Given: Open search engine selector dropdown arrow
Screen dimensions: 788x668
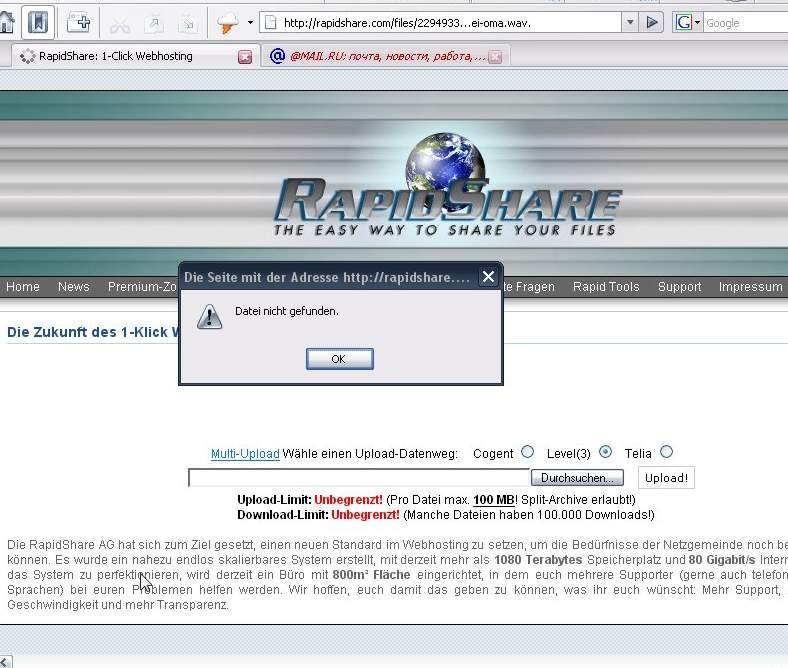Looking at the screenshot, I should [697, 23].
